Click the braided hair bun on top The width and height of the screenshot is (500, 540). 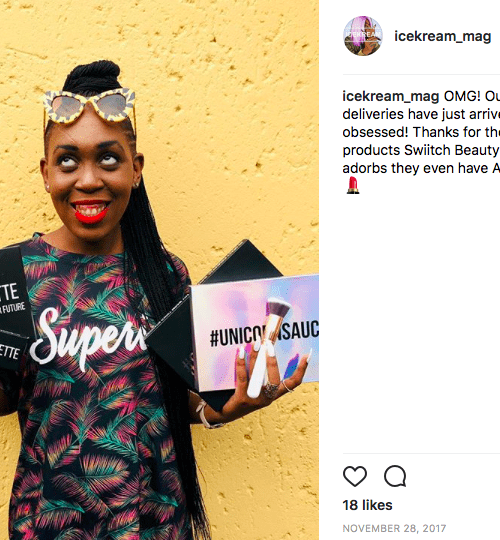click(93, 76)
